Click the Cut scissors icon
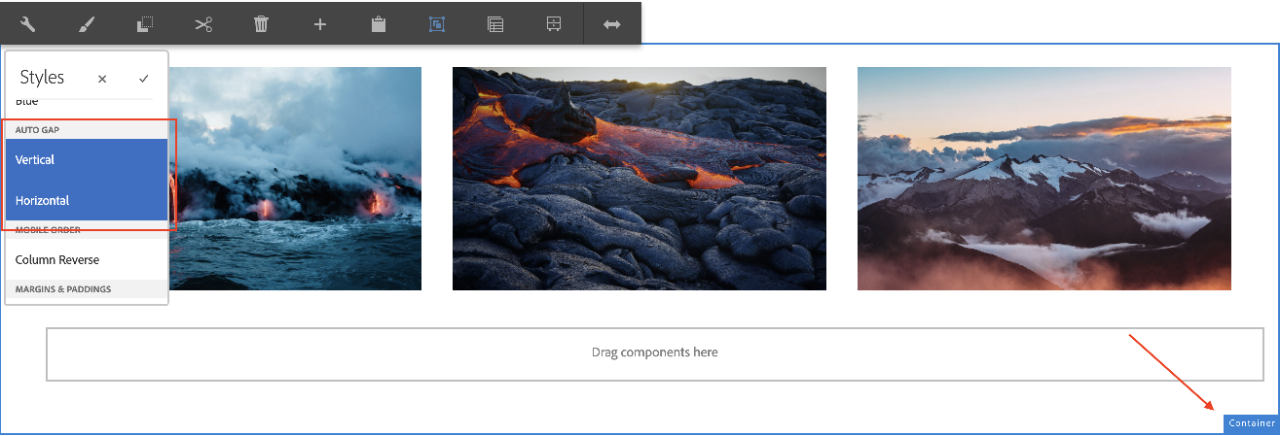Image resolution: width=1280 pixels, height=436 pixels. click(x=203, y=24)
